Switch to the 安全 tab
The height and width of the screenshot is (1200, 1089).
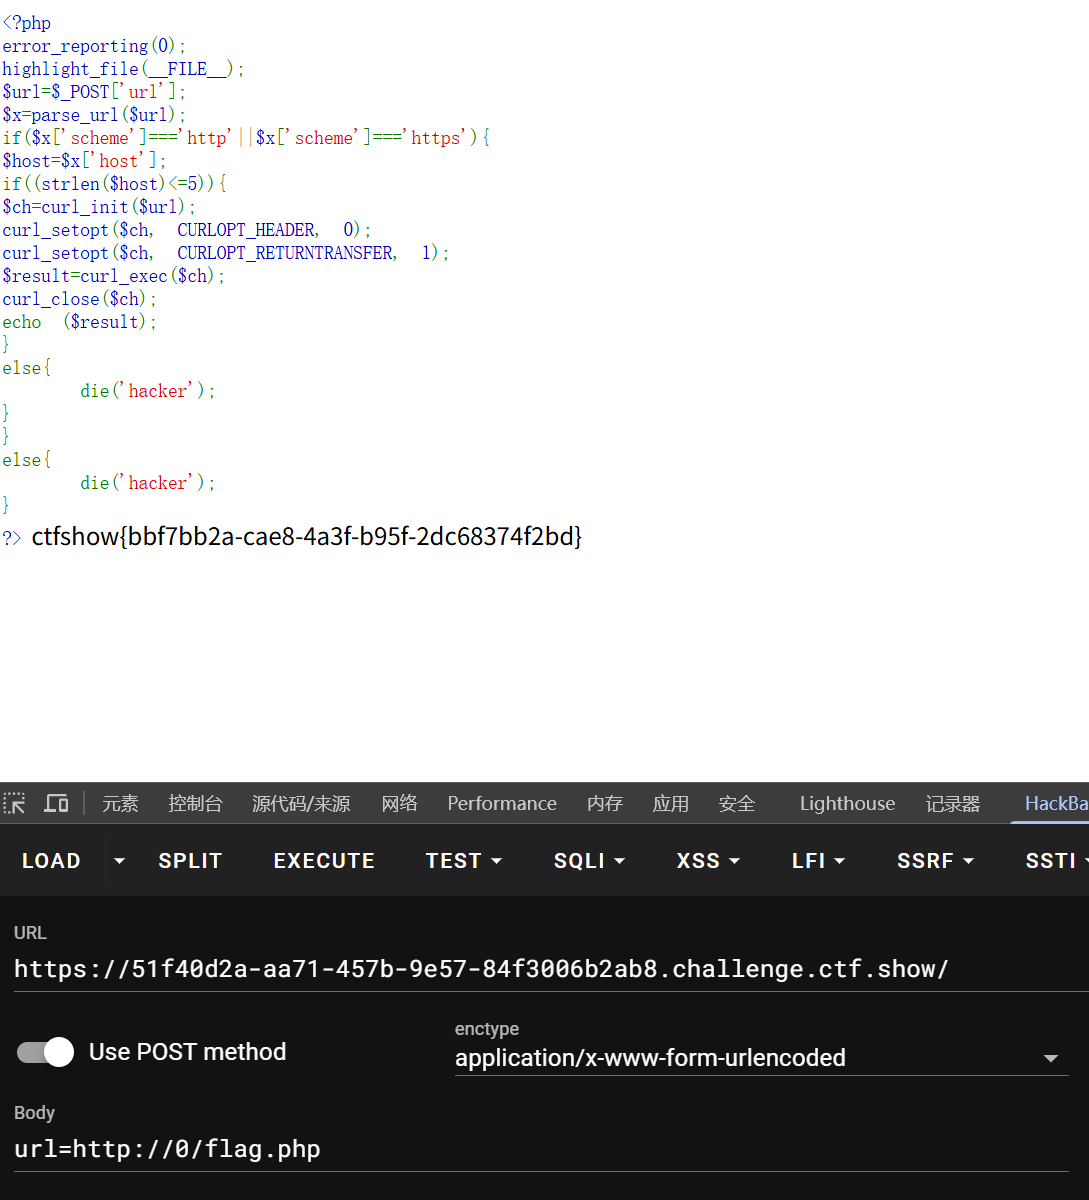point(736,804)
